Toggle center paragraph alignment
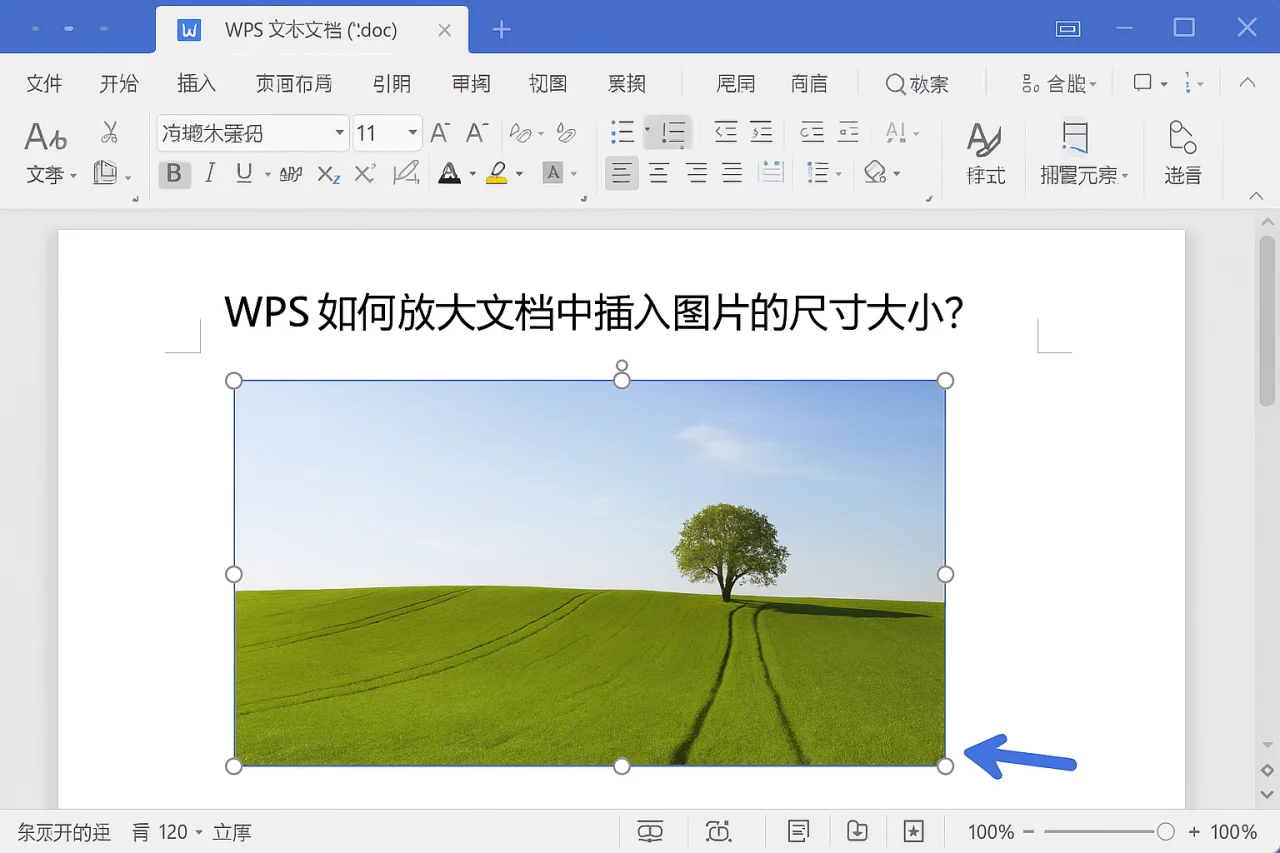This screenshot has height=853, width=1280. (659, 173)
